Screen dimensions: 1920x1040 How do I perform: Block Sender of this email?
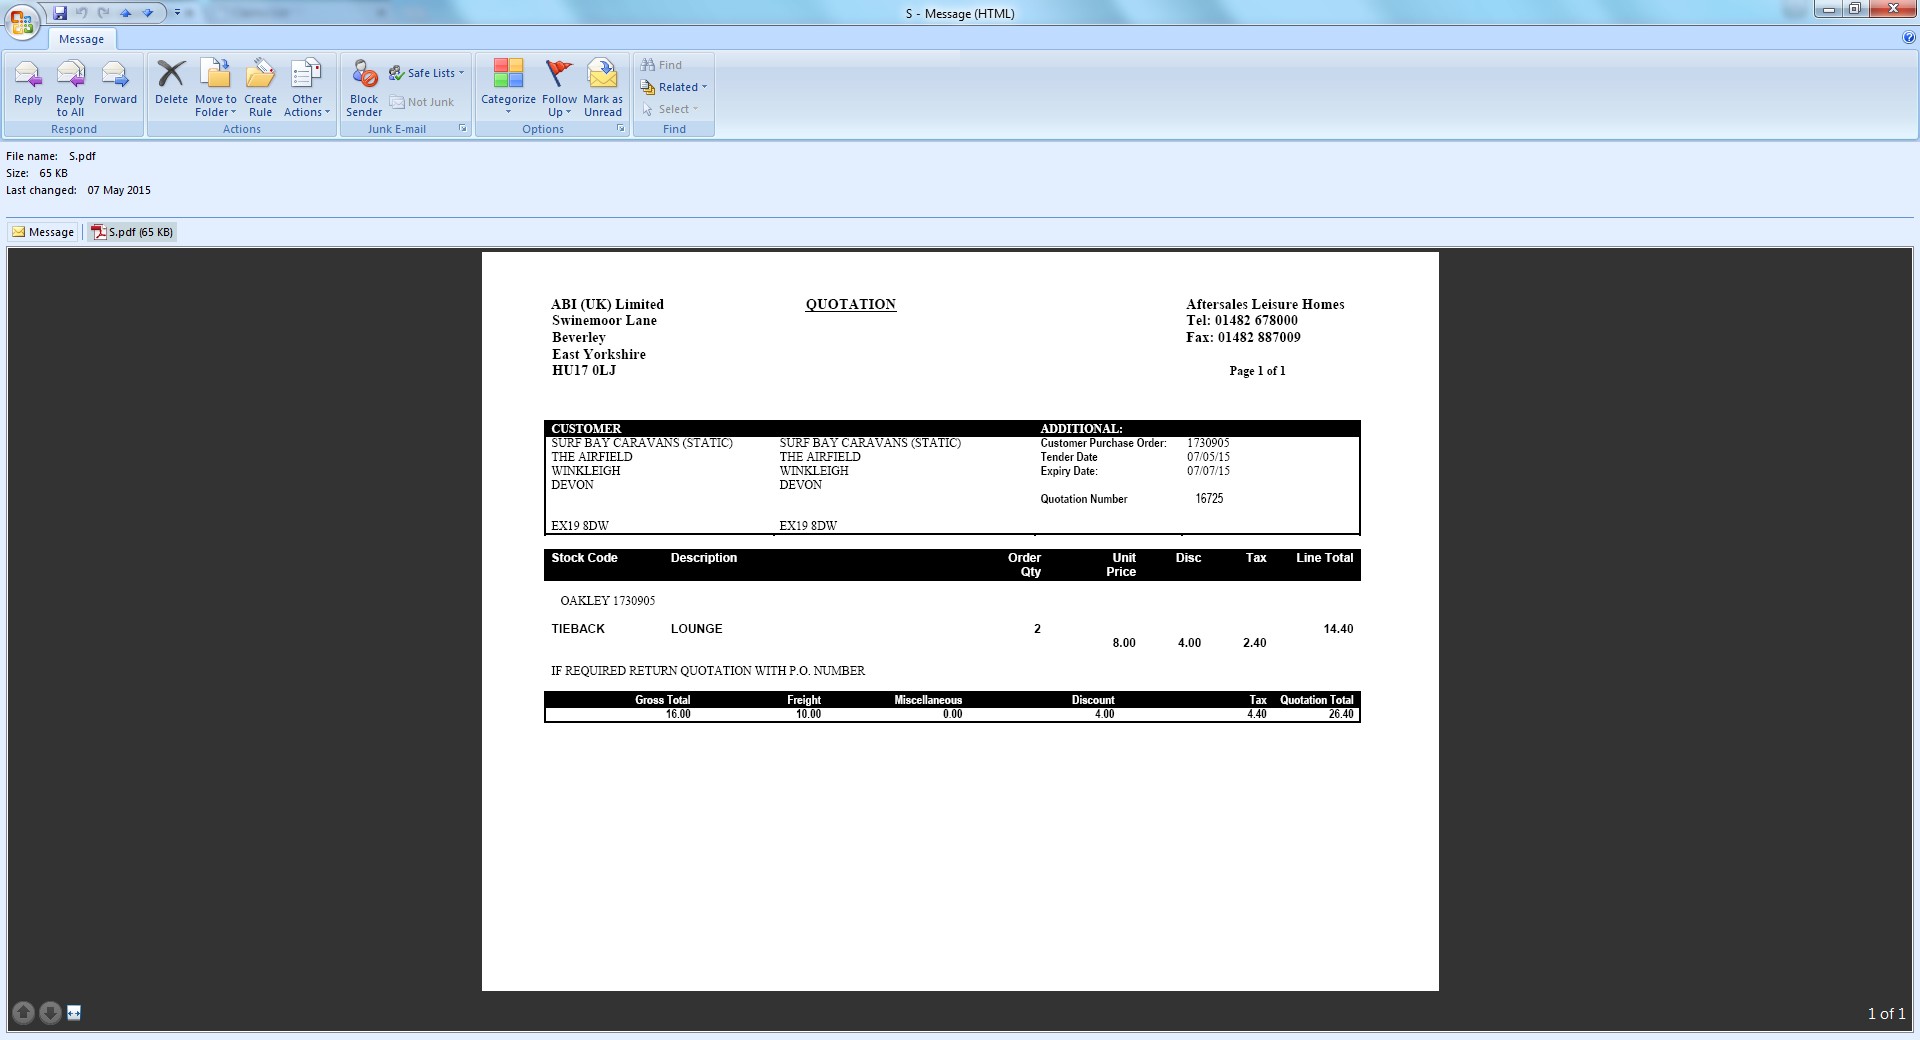click(x=364, y=86)
